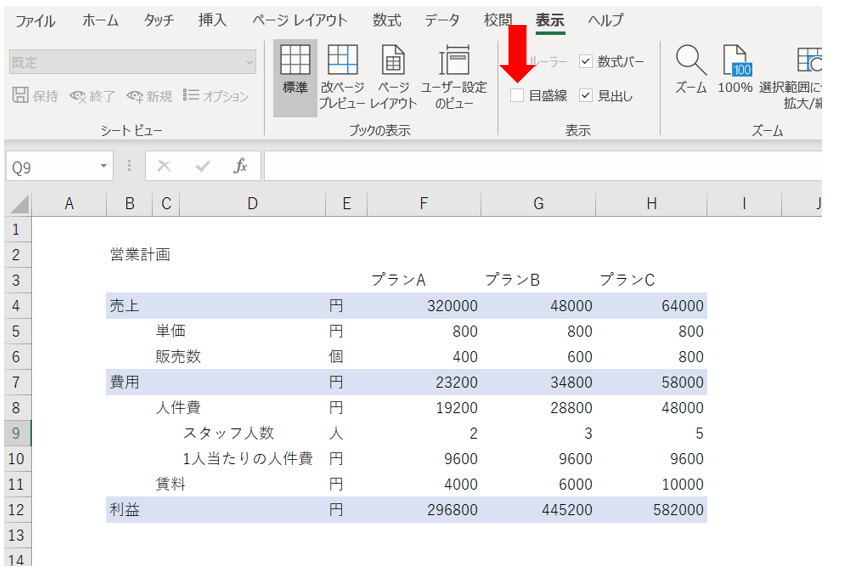Click the fx insert function icon

[240, 166]
